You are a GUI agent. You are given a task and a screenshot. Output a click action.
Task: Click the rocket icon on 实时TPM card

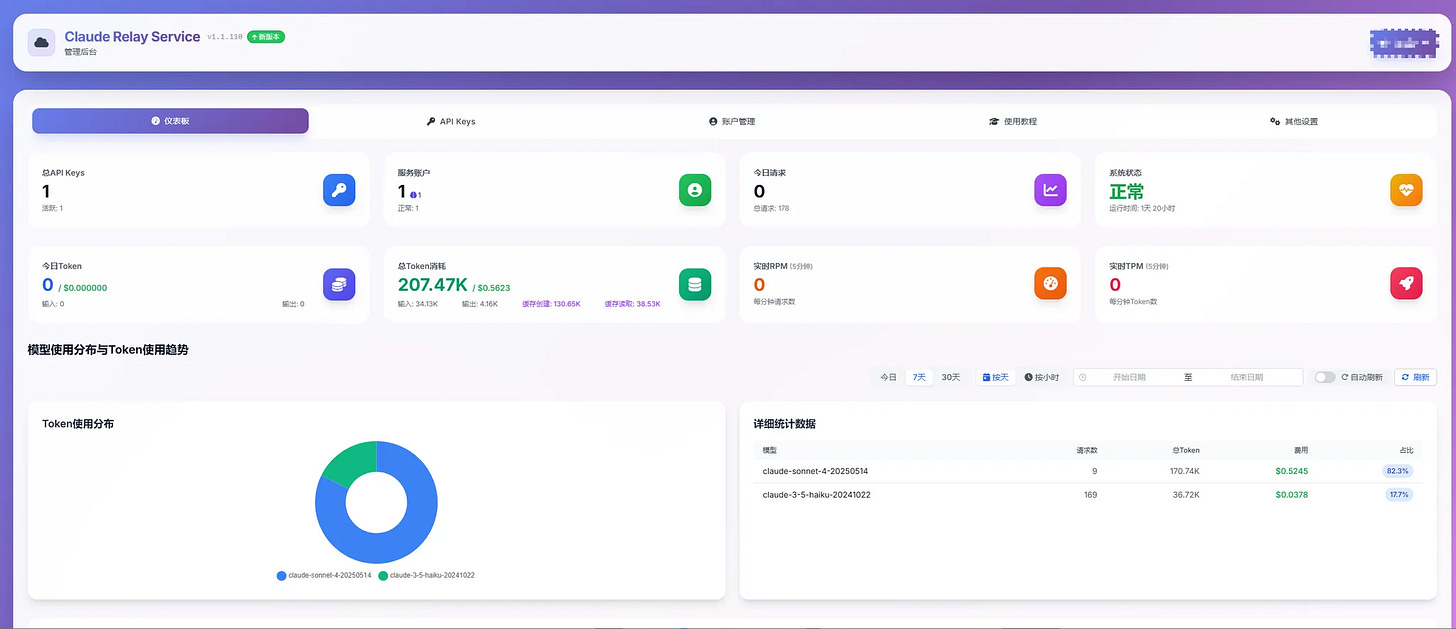(1406, 283)
